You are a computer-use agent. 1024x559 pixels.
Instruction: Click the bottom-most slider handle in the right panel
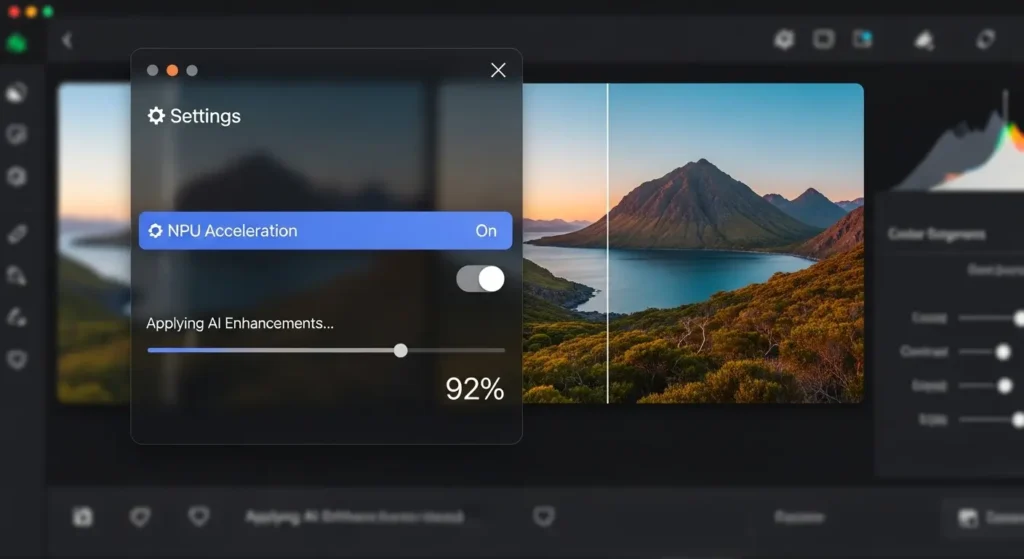click(x=1017, y=420)
